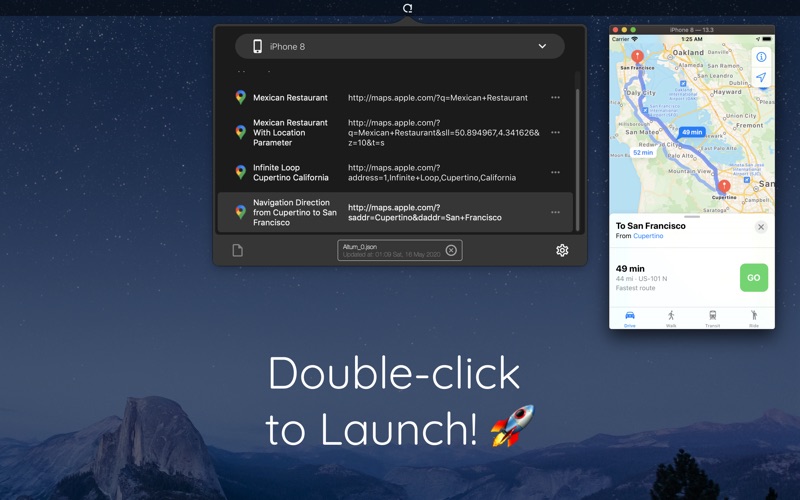
Task: Click maps pin icon for Location Parameter row
Action: (240, 133)
